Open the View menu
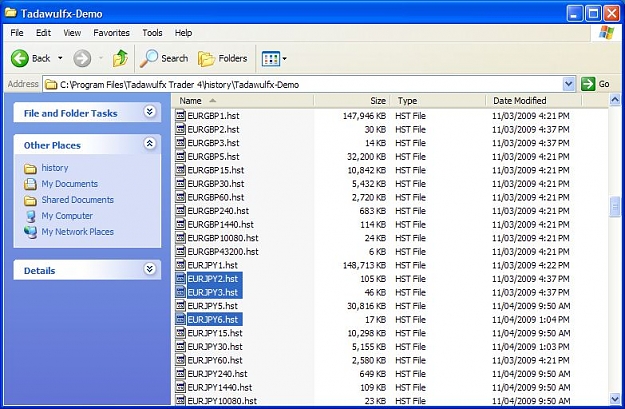Screen dimensions: 625x409 click(72, 33)
